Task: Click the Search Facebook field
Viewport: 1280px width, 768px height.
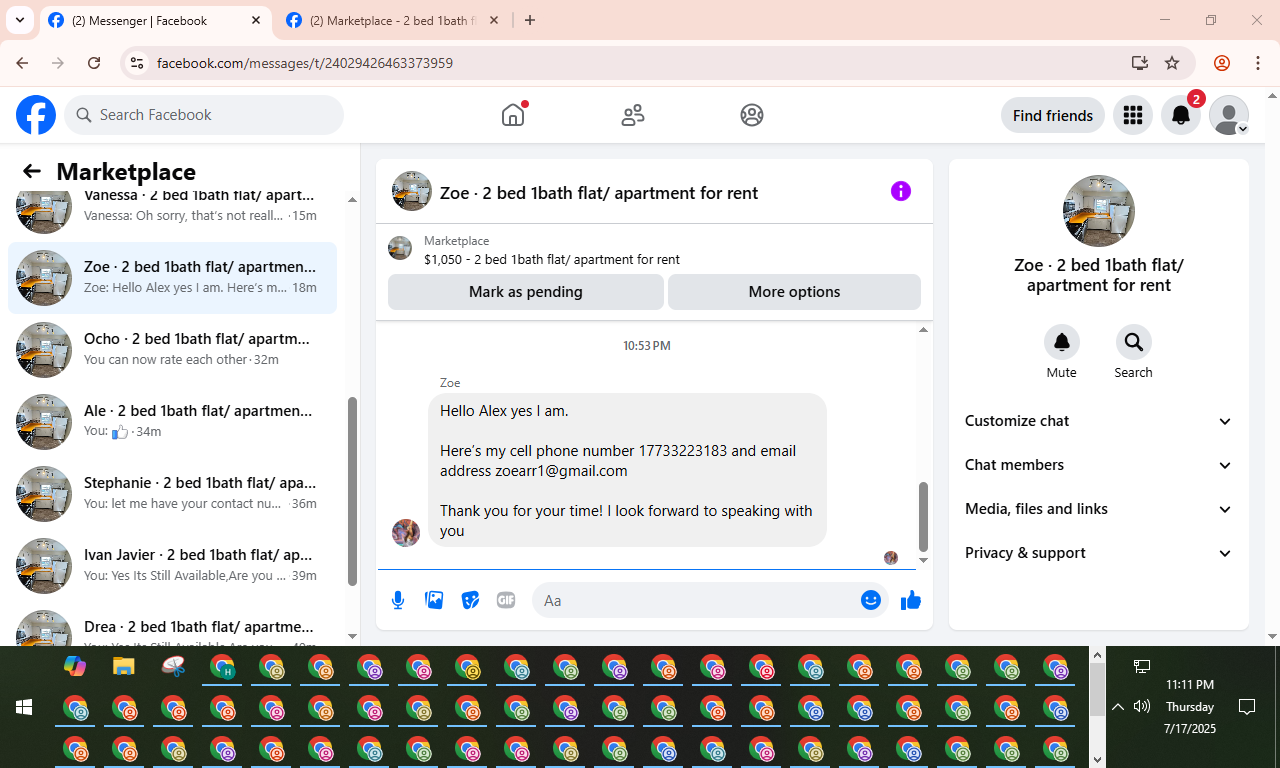Action: [204, 115]
